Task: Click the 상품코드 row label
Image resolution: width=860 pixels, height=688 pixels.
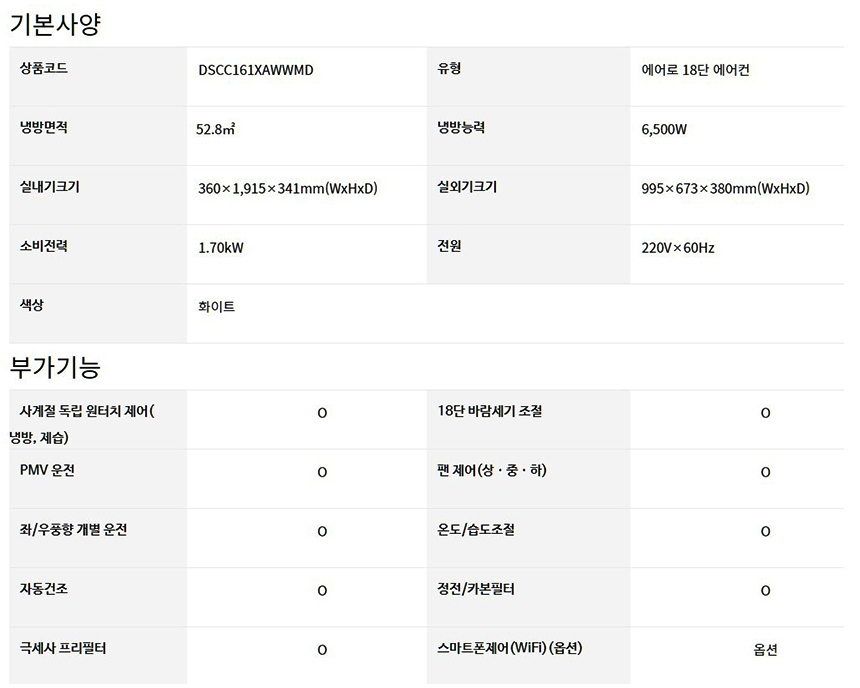Action: [x=44, y=70]
